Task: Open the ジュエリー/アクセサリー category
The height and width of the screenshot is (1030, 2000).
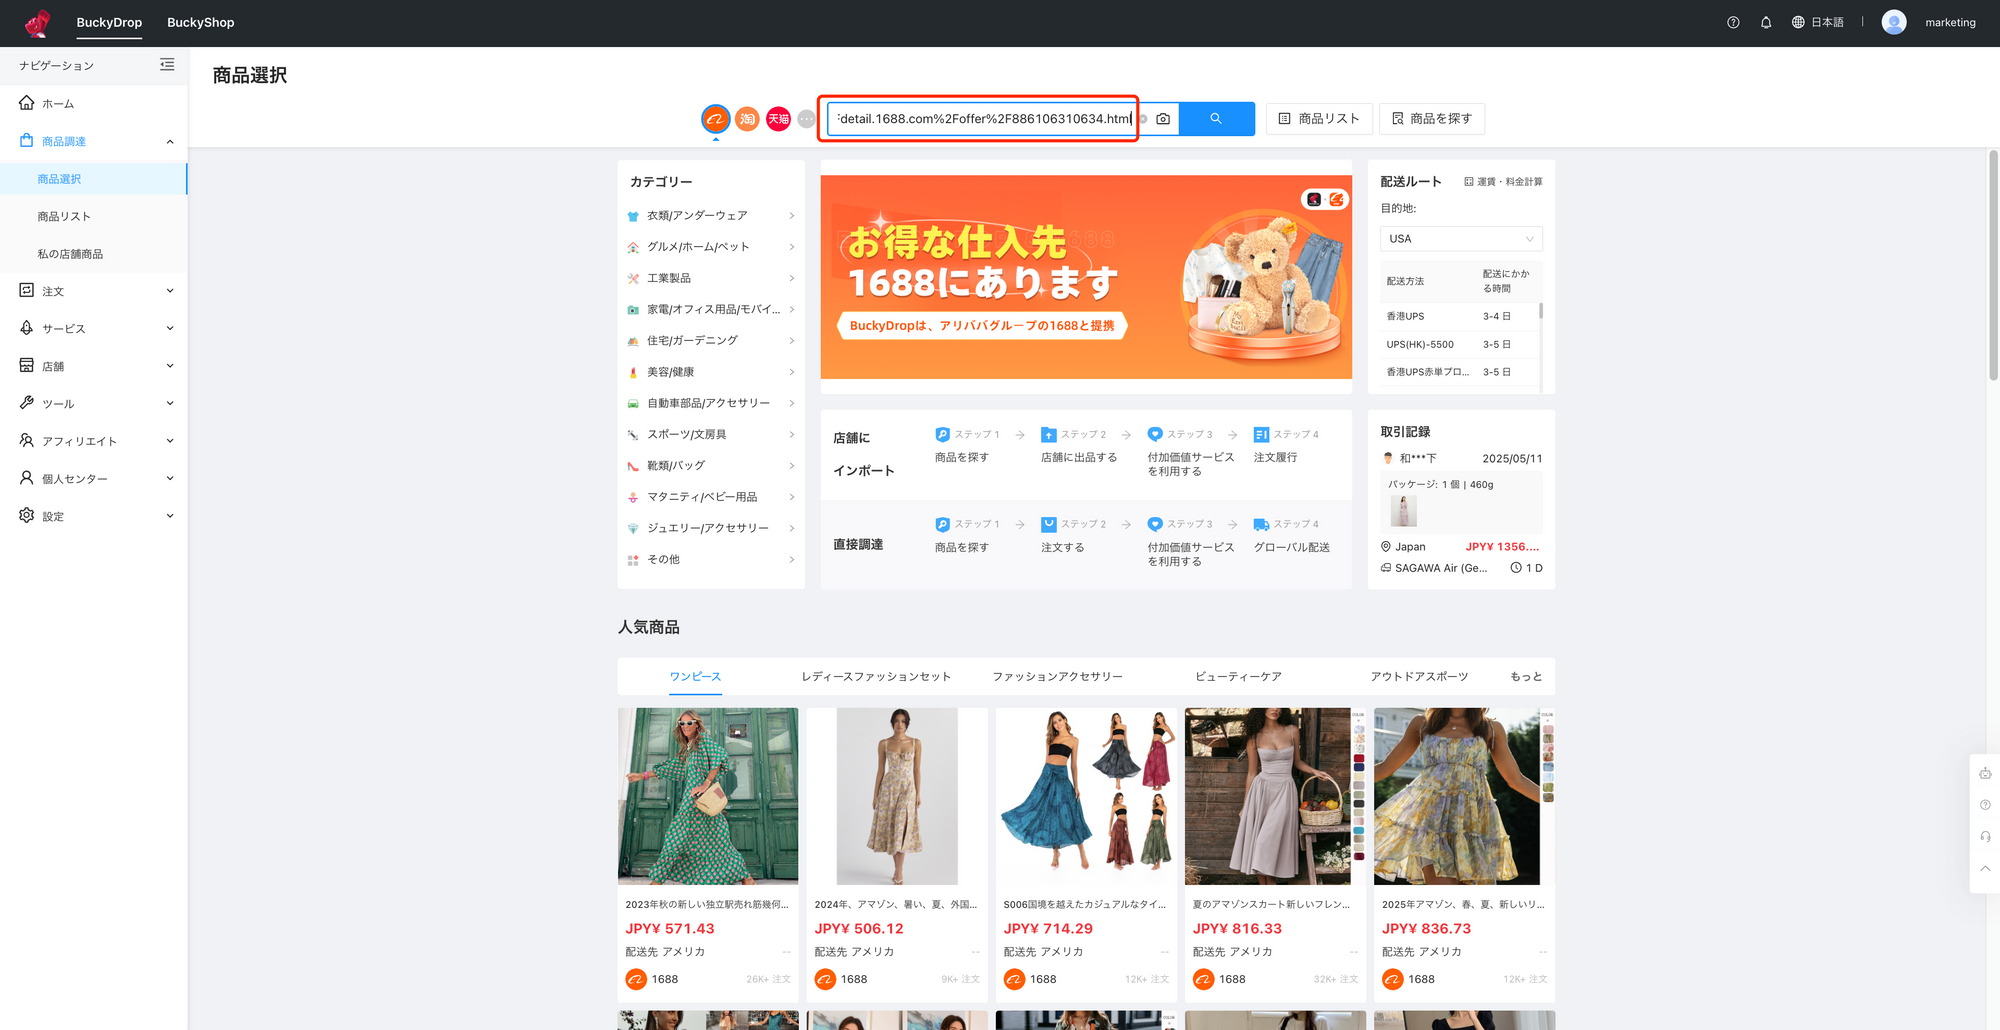Action: (711, 528)
